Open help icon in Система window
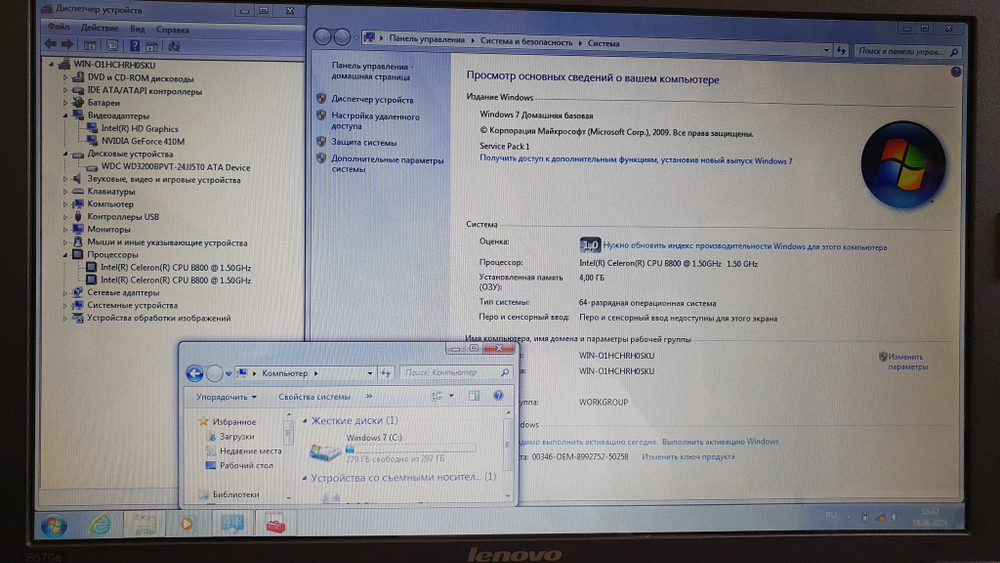 point(955,72)
